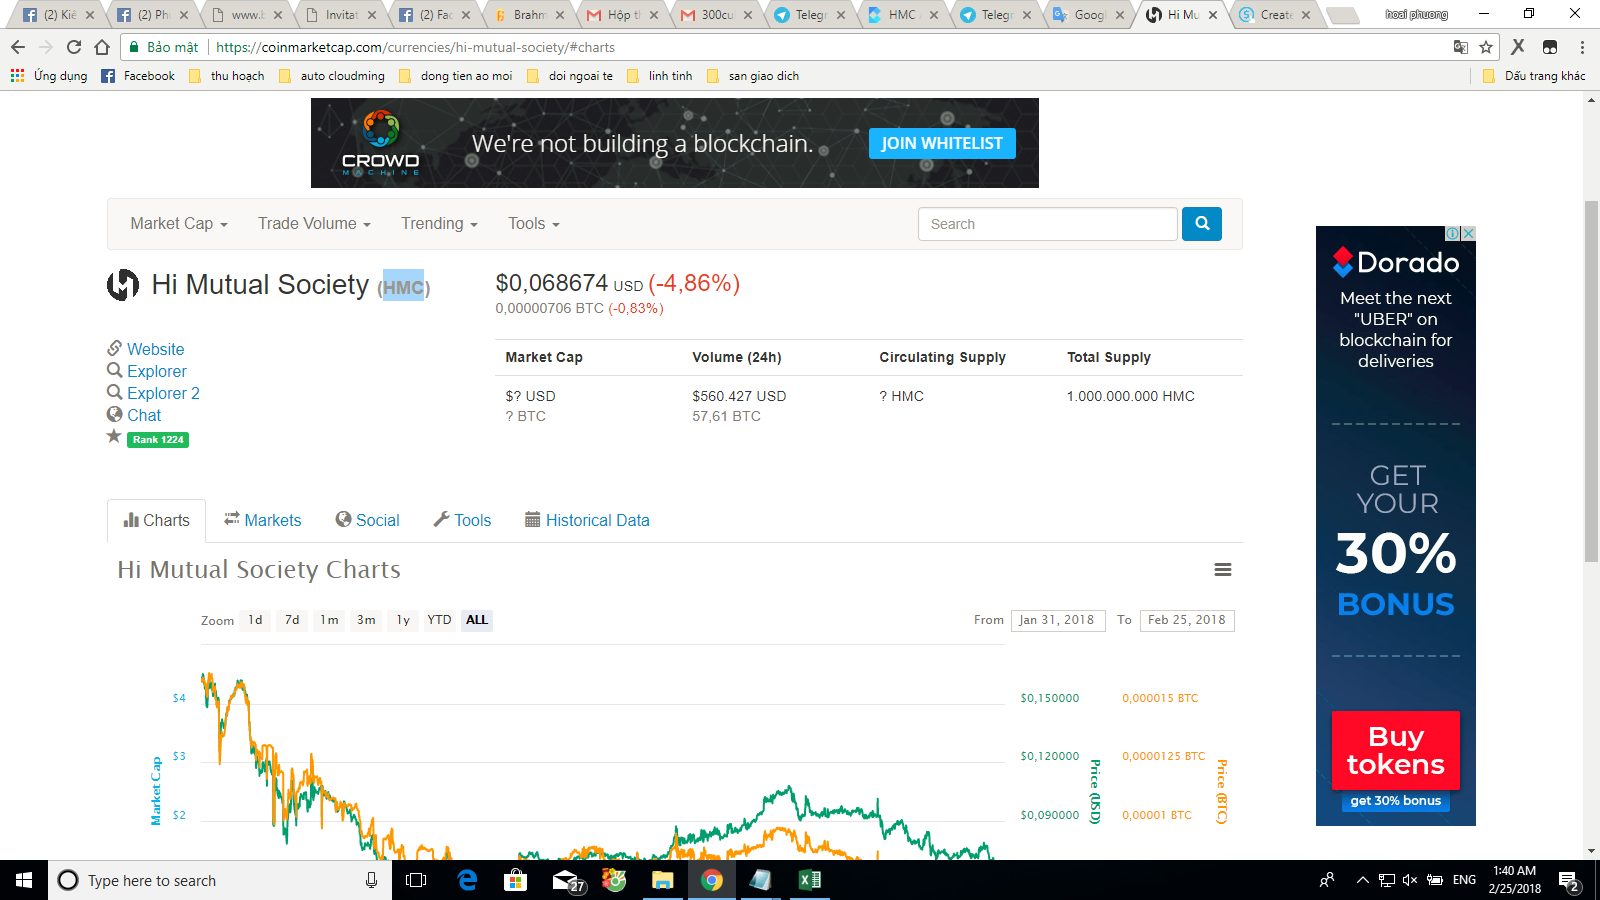Open the Historical Data tab
The width and height of the screenshot is (1600, 900).
(x=588, y=520)
